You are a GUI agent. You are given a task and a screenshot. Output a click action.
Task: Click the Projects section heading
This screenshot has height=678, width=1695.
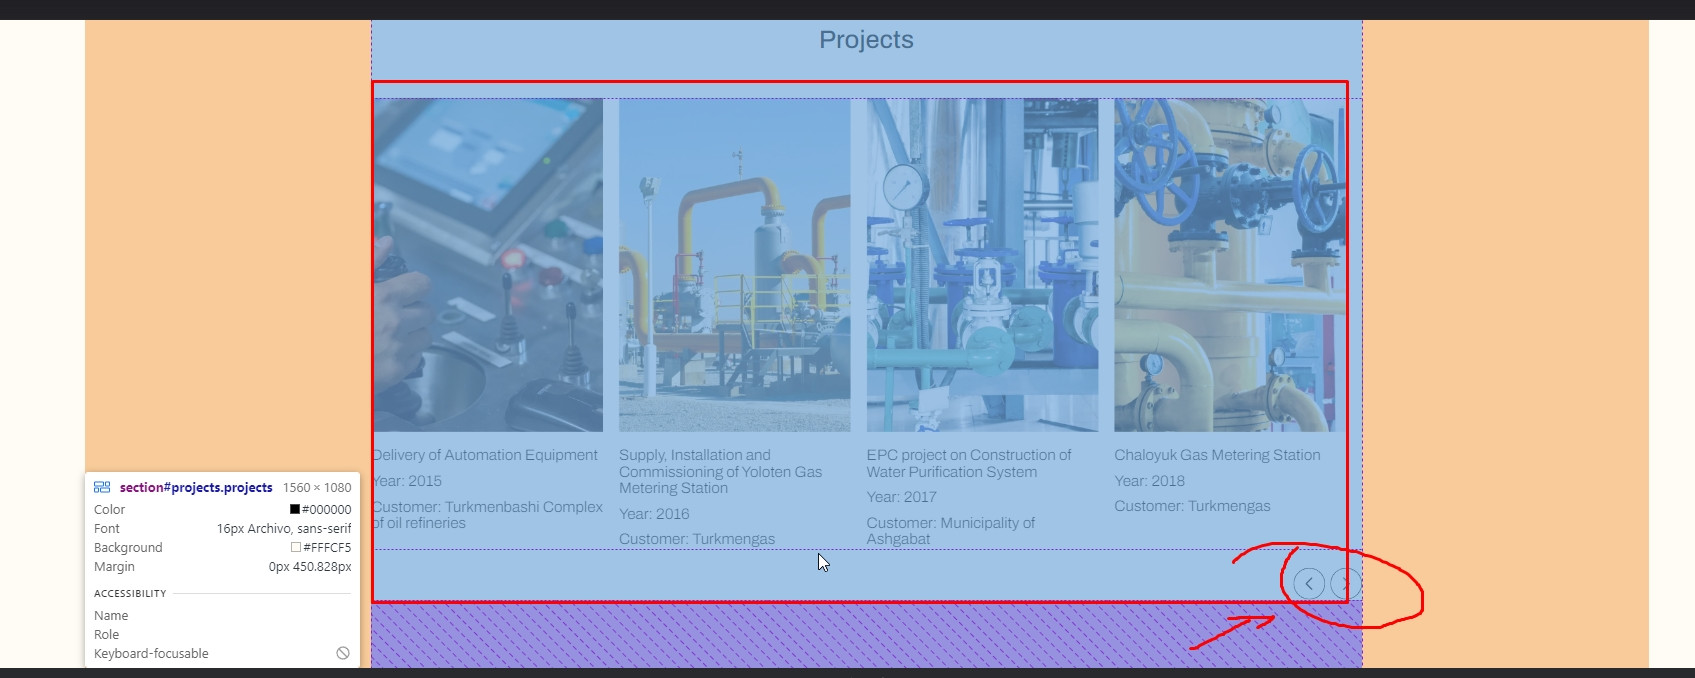point(866,40)
